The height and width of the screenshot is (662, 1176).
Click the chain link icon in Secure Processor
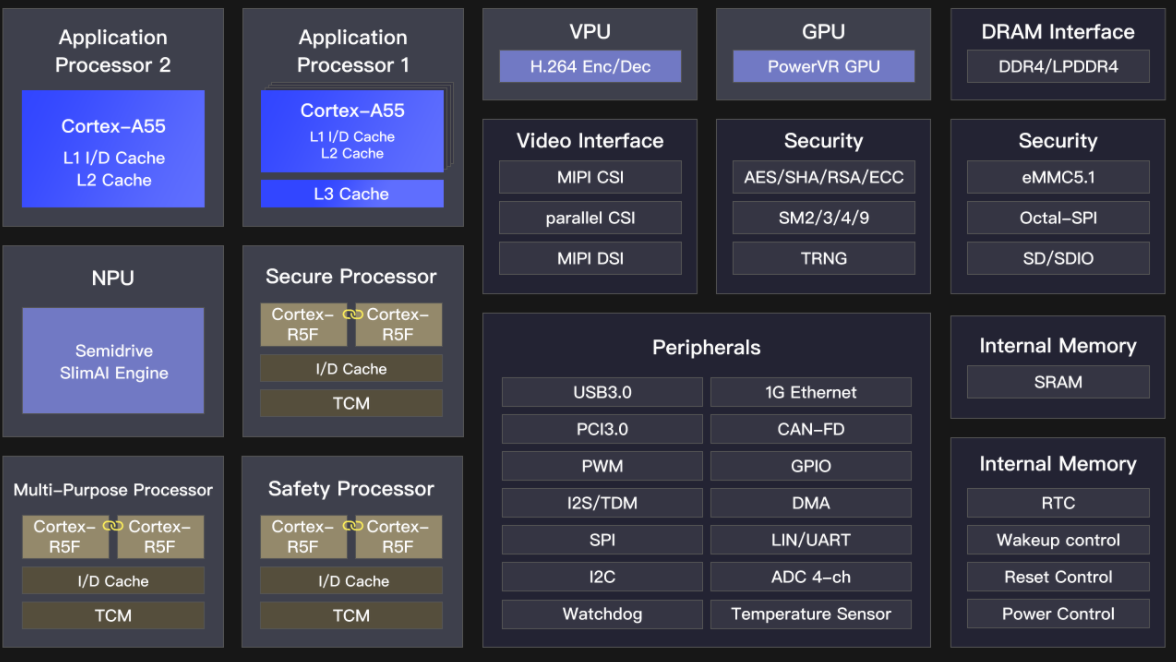click(351, 314)
